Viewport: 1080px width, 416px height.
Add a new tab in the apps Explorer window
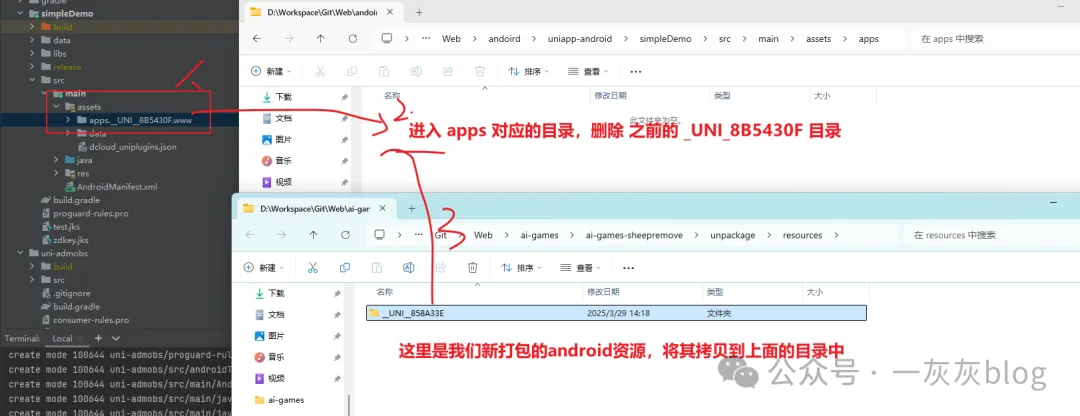(419, 12)
